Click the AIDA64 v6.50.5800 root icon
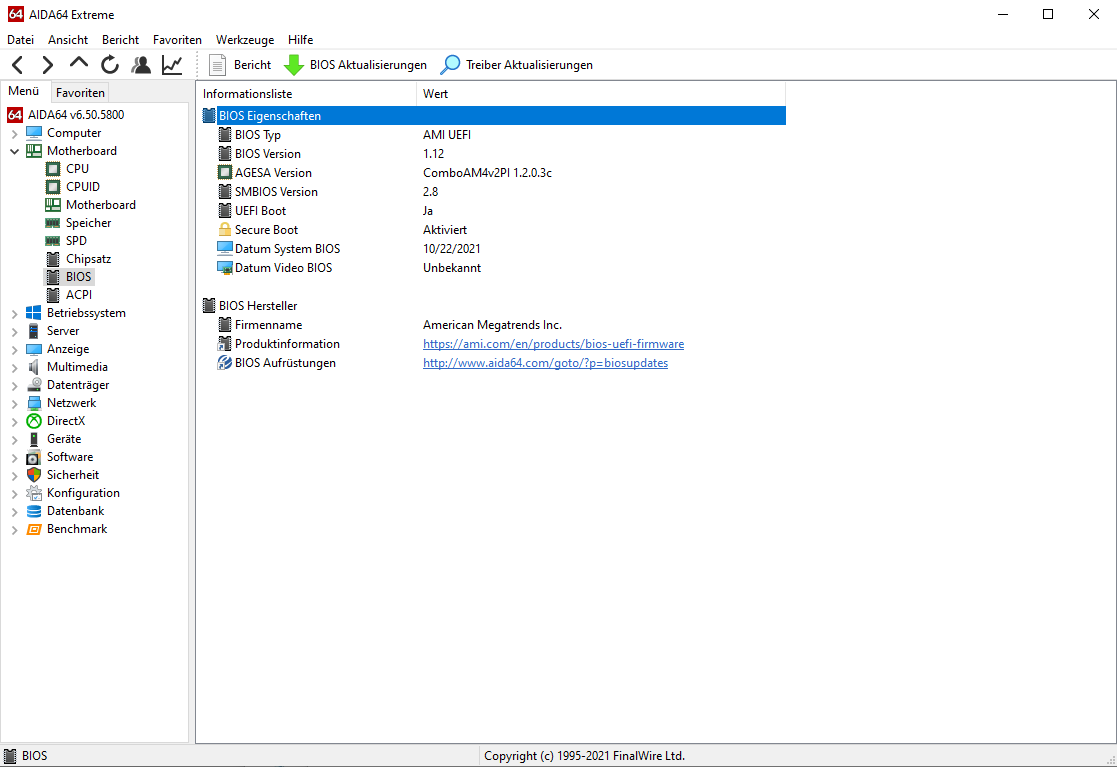This screenshot has height=767, width=1117. click(15, 115)
